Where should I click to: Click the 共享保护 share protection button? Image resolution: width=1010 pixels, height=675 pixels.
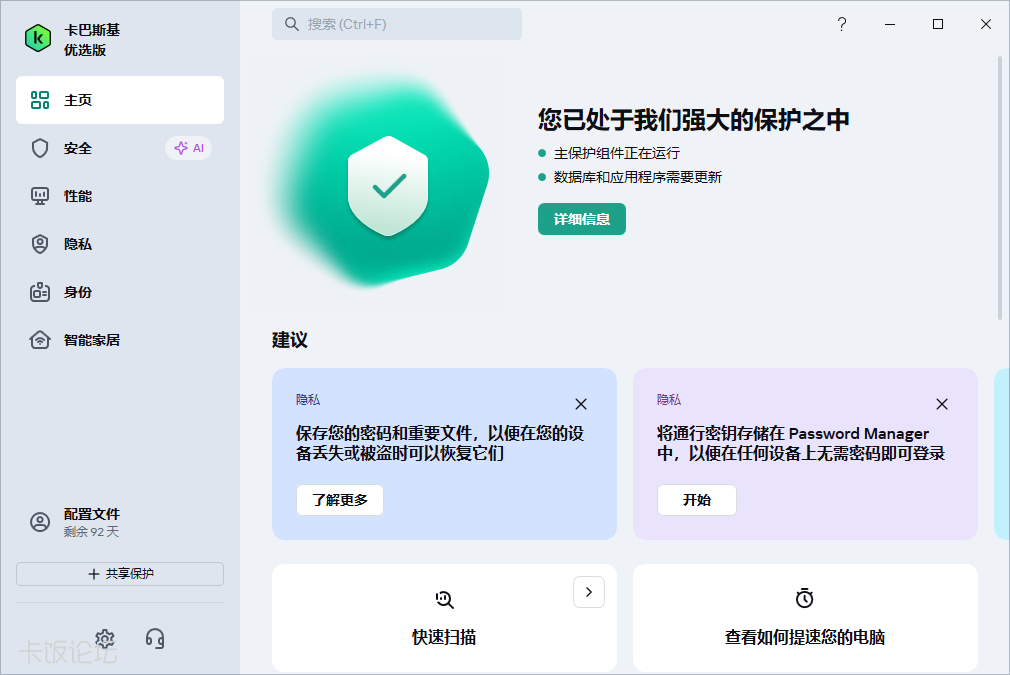point(120,574)
